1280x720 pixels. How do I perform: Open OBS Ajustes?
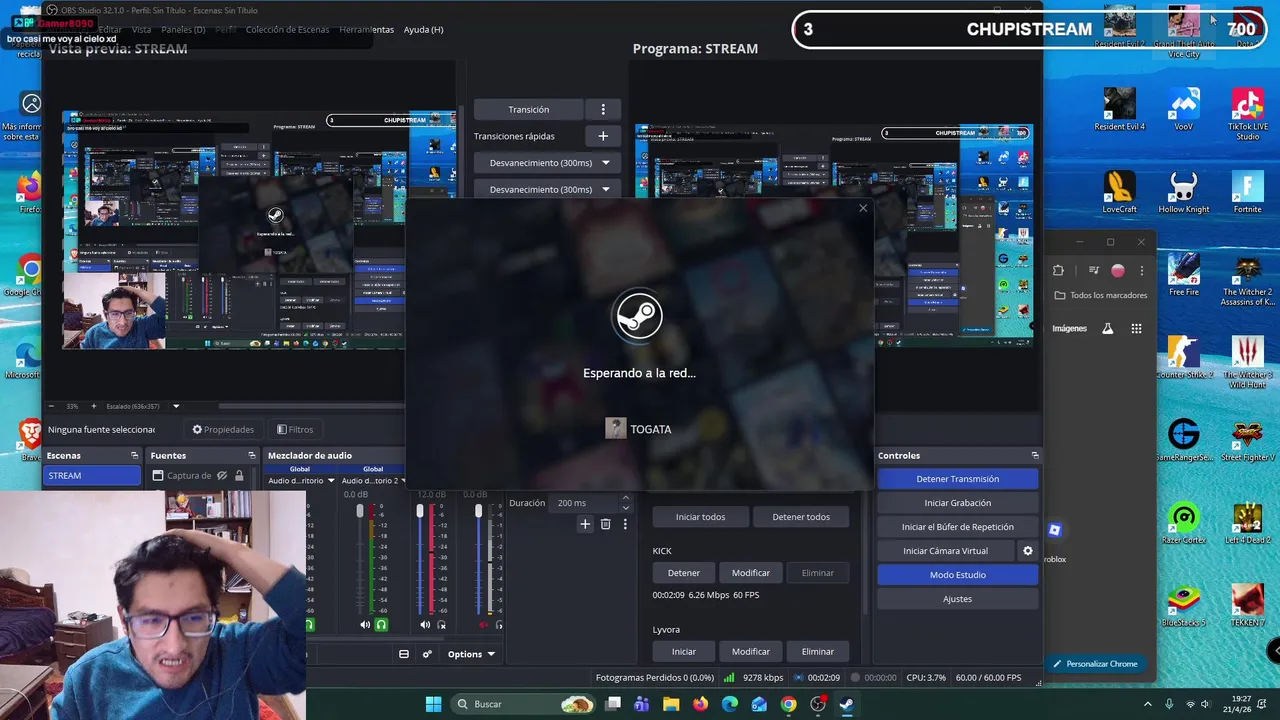pyautogui.click(x=958, y=599)
